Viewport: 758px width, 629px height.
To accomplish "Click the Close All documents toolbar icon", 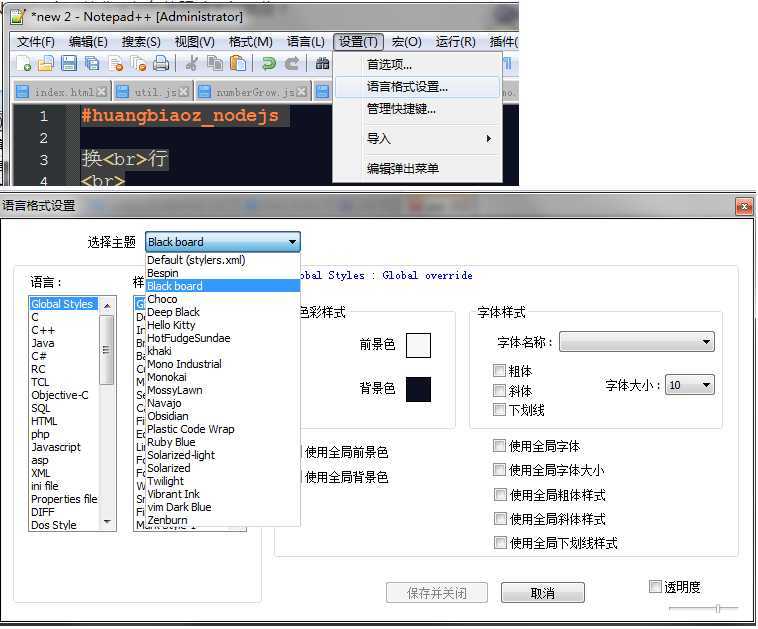I will [138, 63].
